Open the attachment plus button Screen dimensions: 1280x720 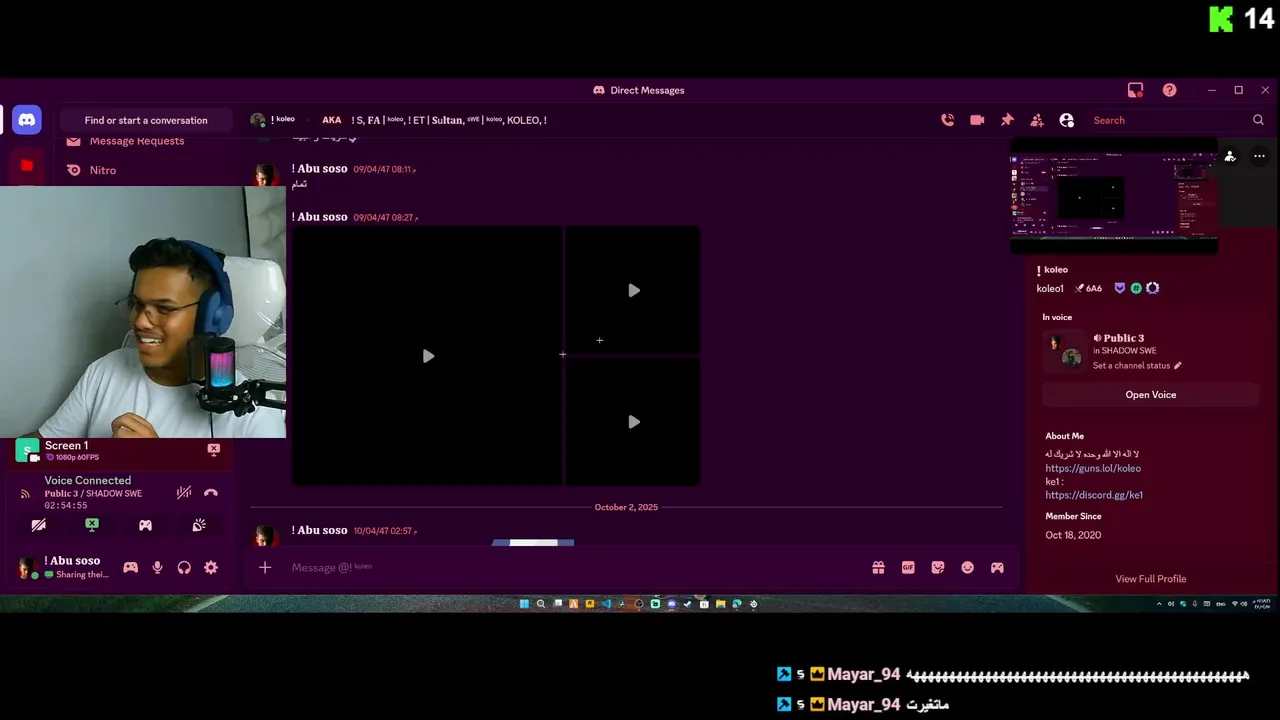click(265, 567)
